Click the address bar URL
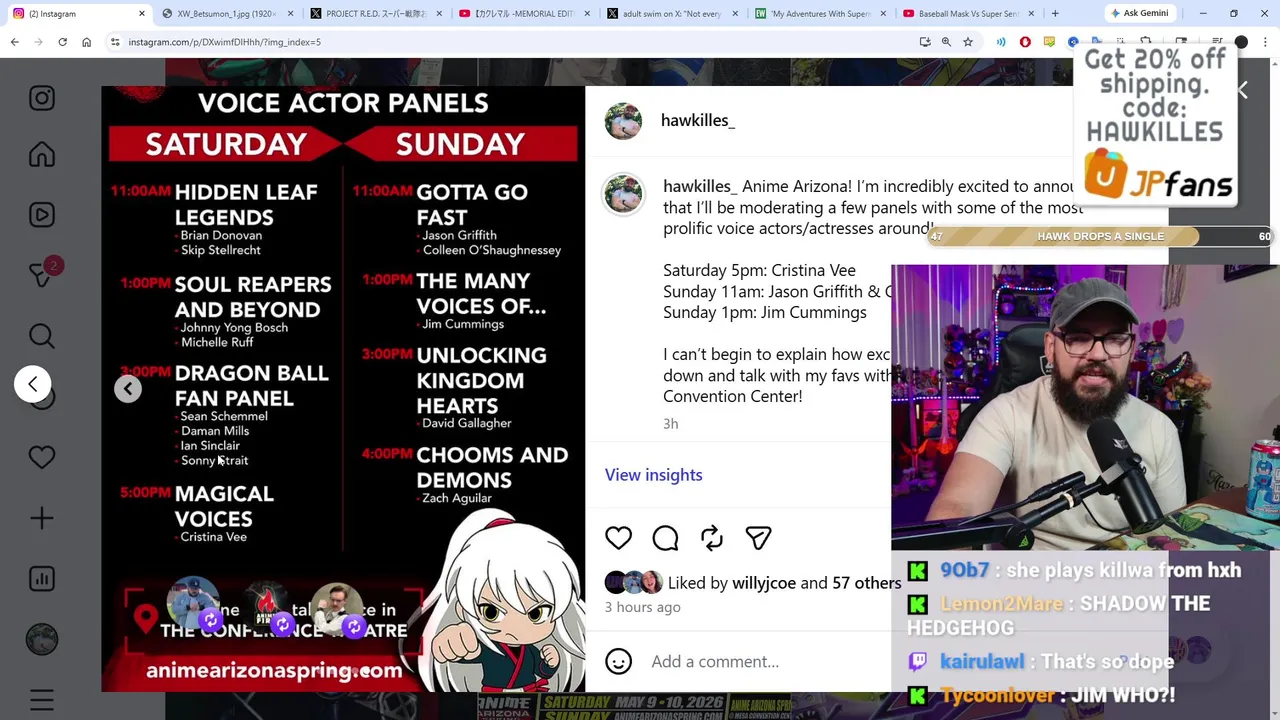 point(225,42)
